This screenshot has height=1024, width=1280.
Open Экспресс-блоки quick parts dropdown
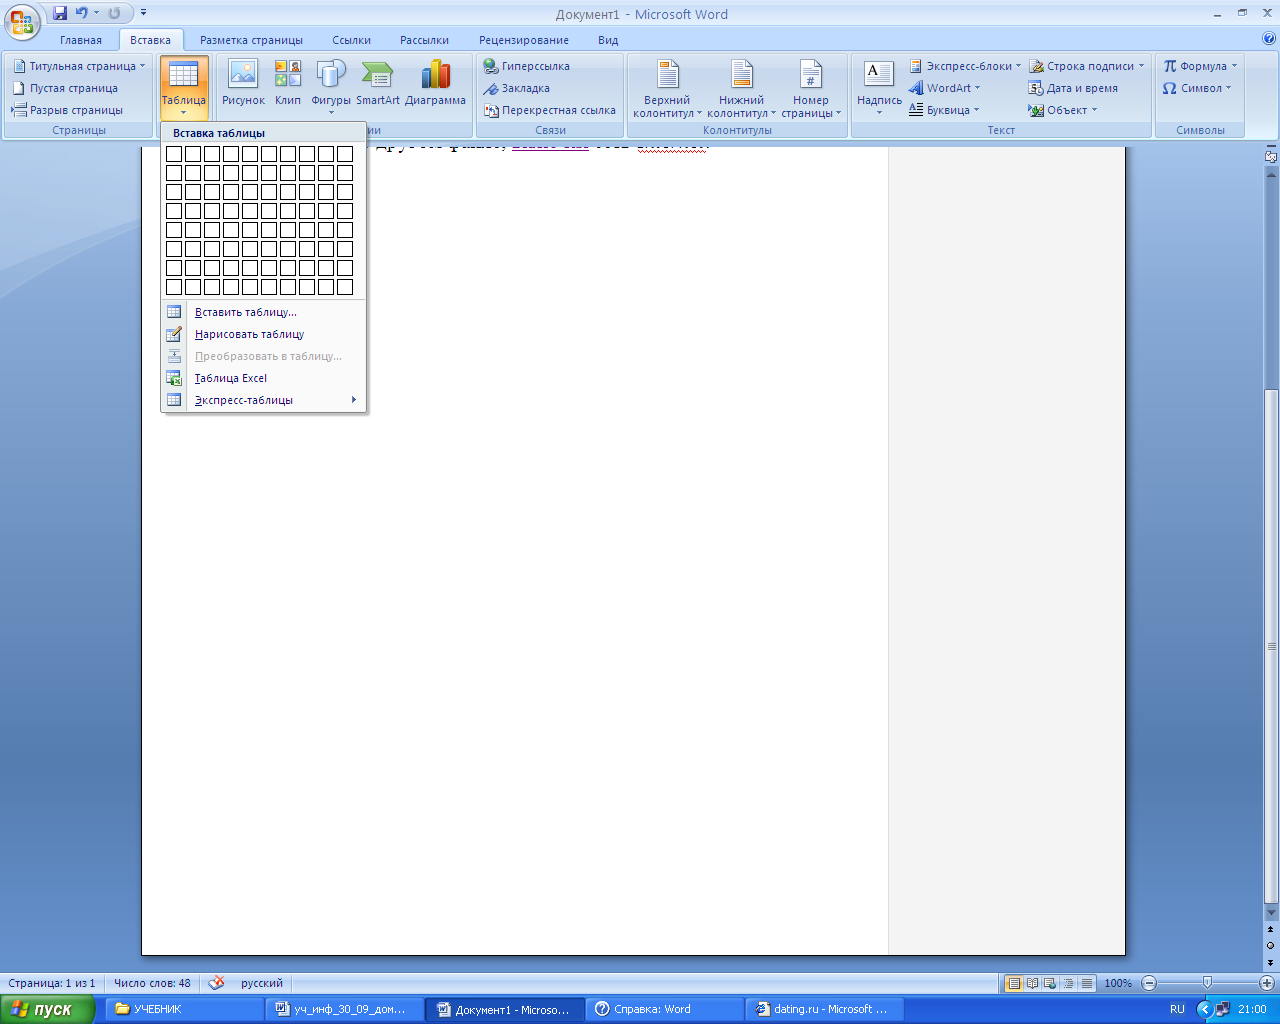(965, 66)
